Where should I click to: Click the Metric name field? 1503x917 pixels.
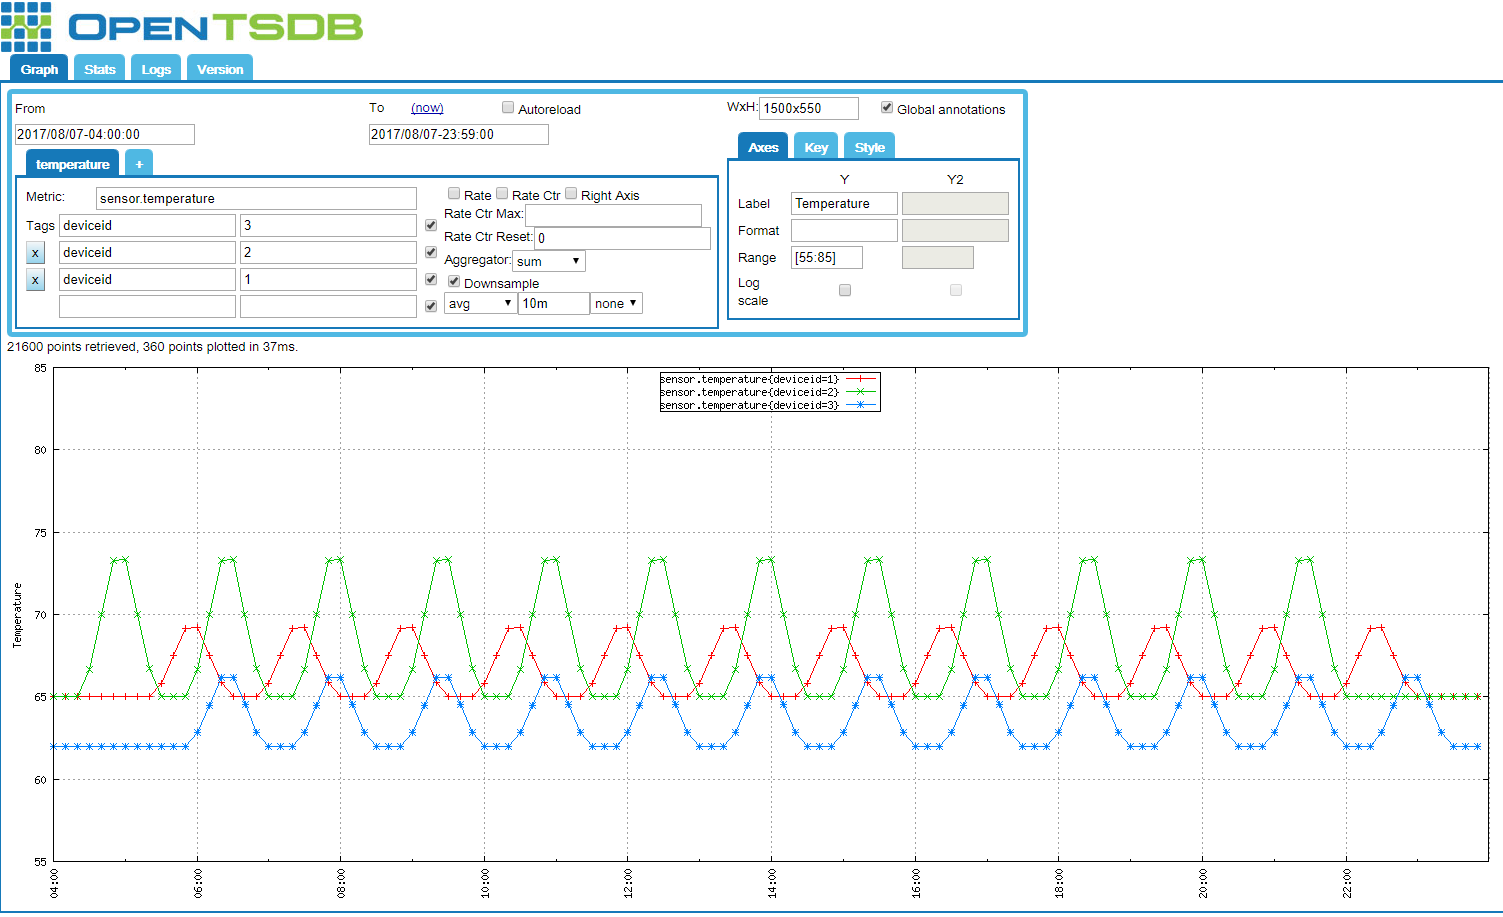coord(256,198)
